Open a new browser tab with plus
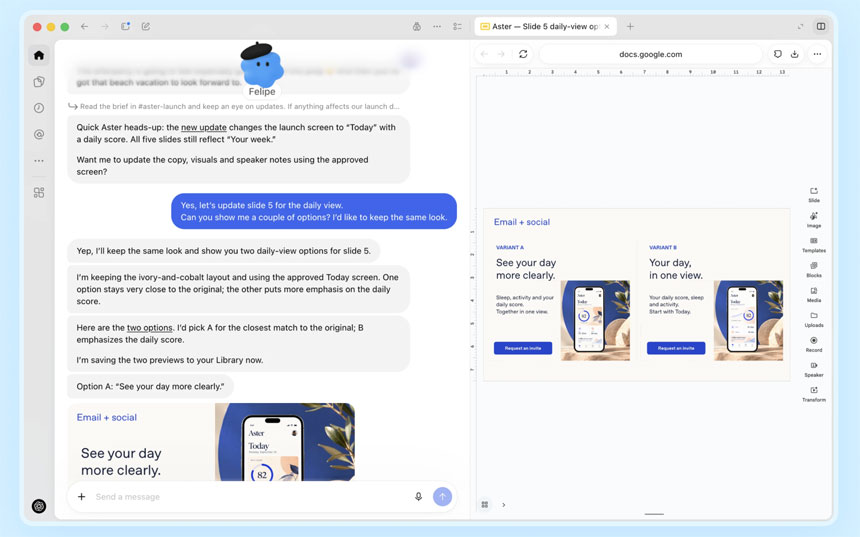This screenshot has width=860, height=537. (x=630, y=26)
